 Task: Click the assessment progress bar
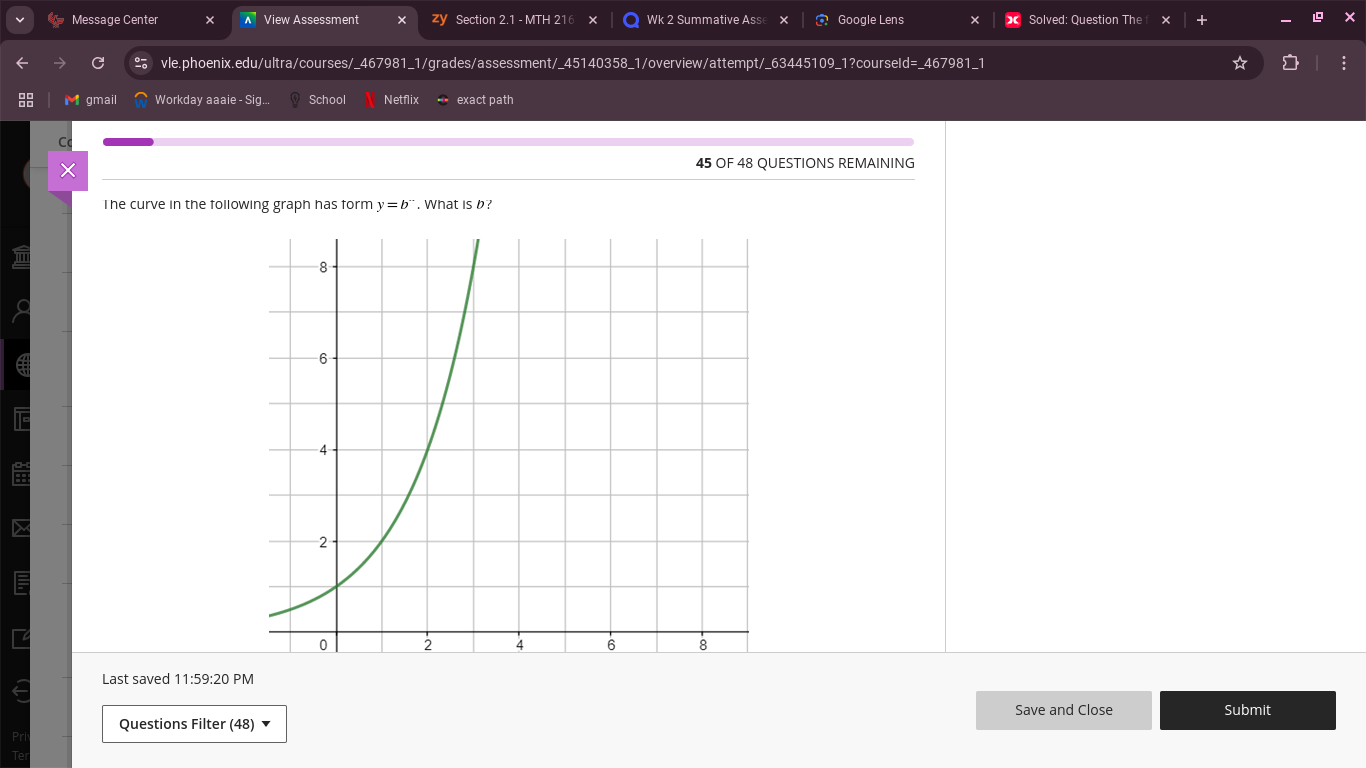point(508,142)
